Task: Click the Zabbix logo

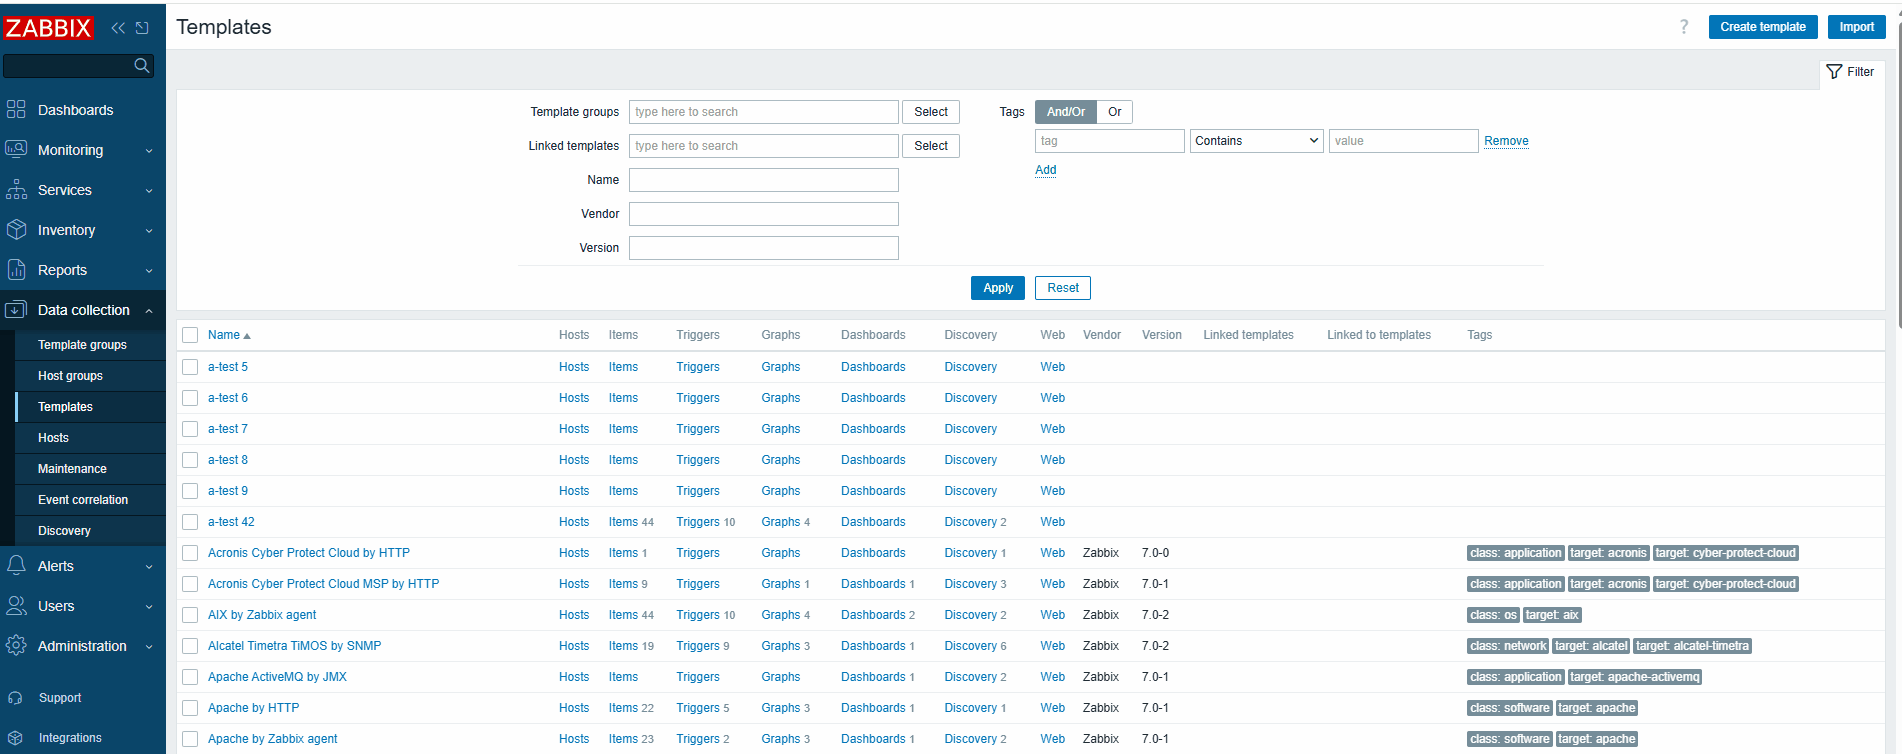Action: coord(48,28)
